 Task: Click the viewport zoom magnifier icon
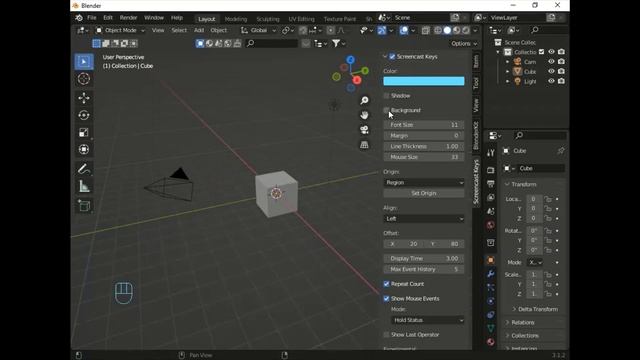(x=364, y=100)
